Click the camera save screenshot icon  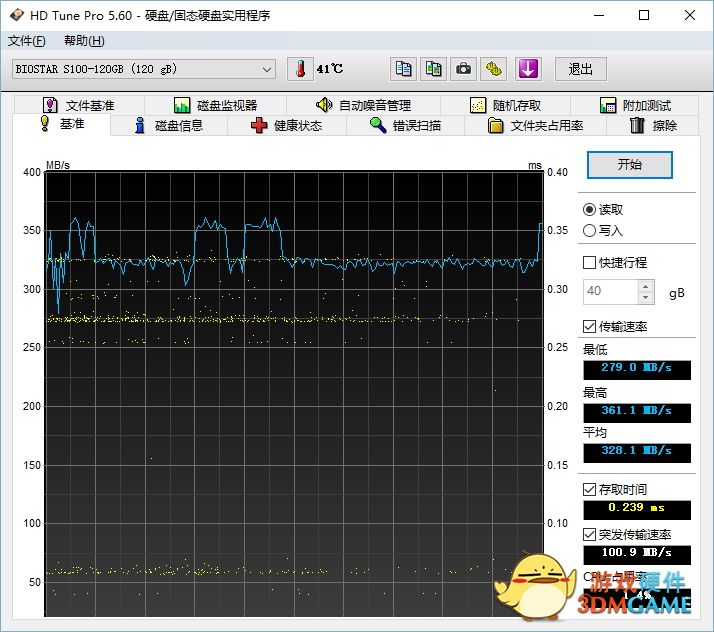464,69
